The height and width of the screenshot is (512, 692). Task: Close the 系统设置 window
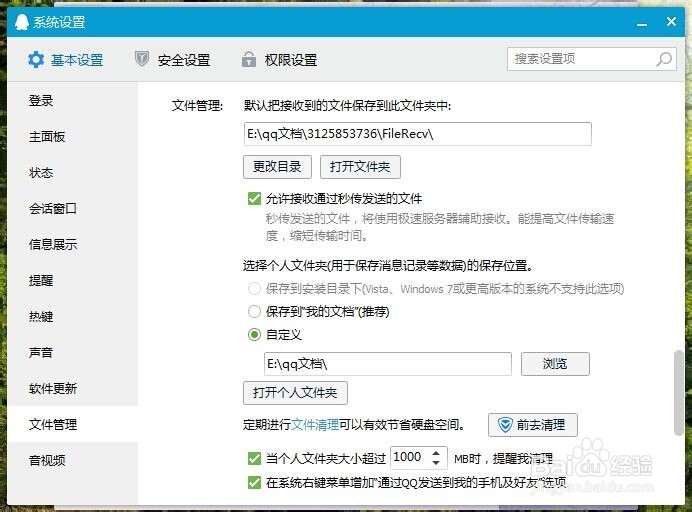(671, 22)
